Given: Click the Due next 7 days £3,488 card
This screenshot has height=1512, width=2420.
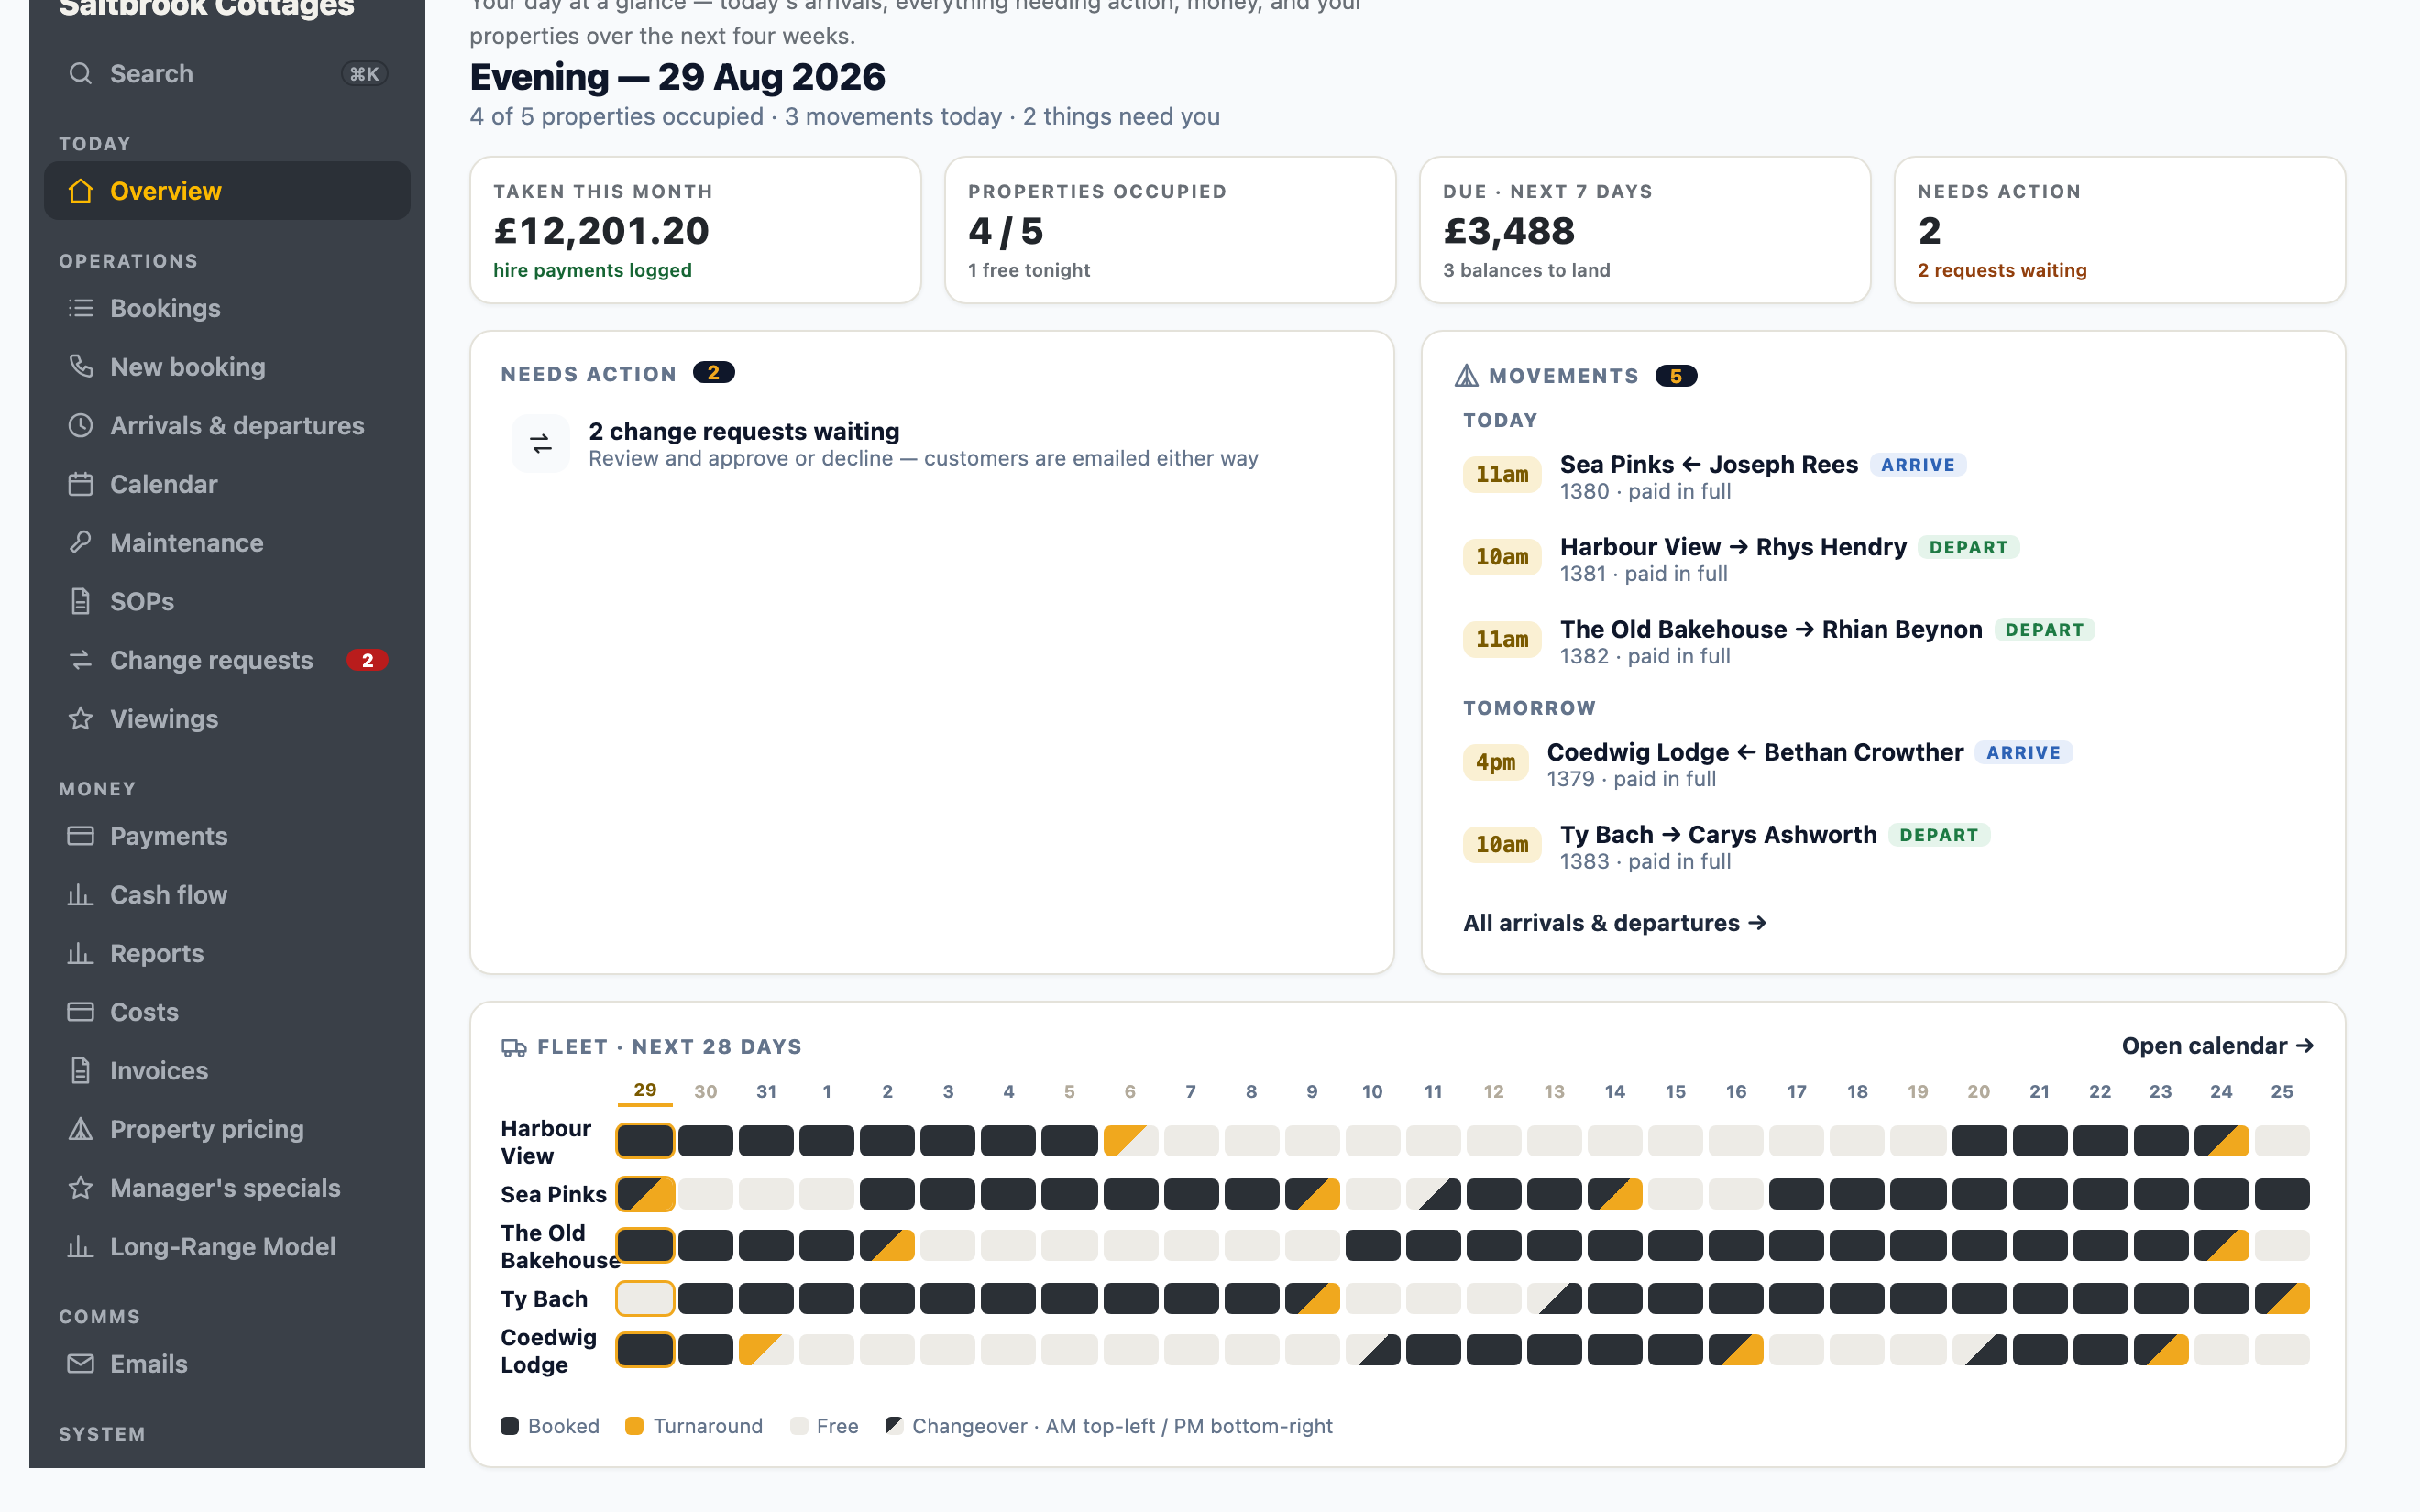Looking at the screenshot, I should coord(1645,230).
